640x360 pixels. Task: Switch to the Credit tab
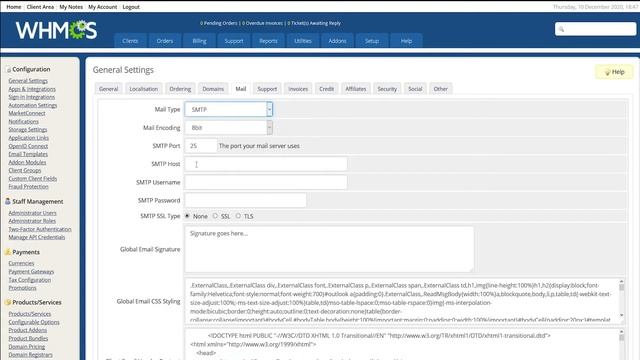[327, 89]
